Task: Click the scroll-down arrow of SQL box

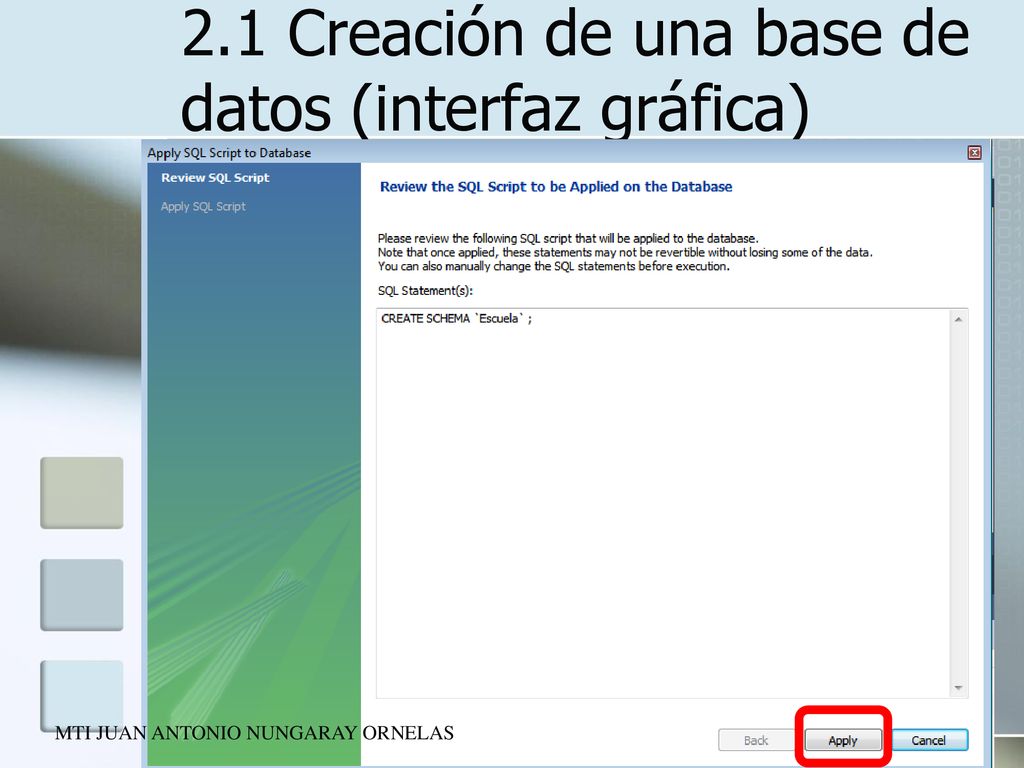Action: click(958, 688)
